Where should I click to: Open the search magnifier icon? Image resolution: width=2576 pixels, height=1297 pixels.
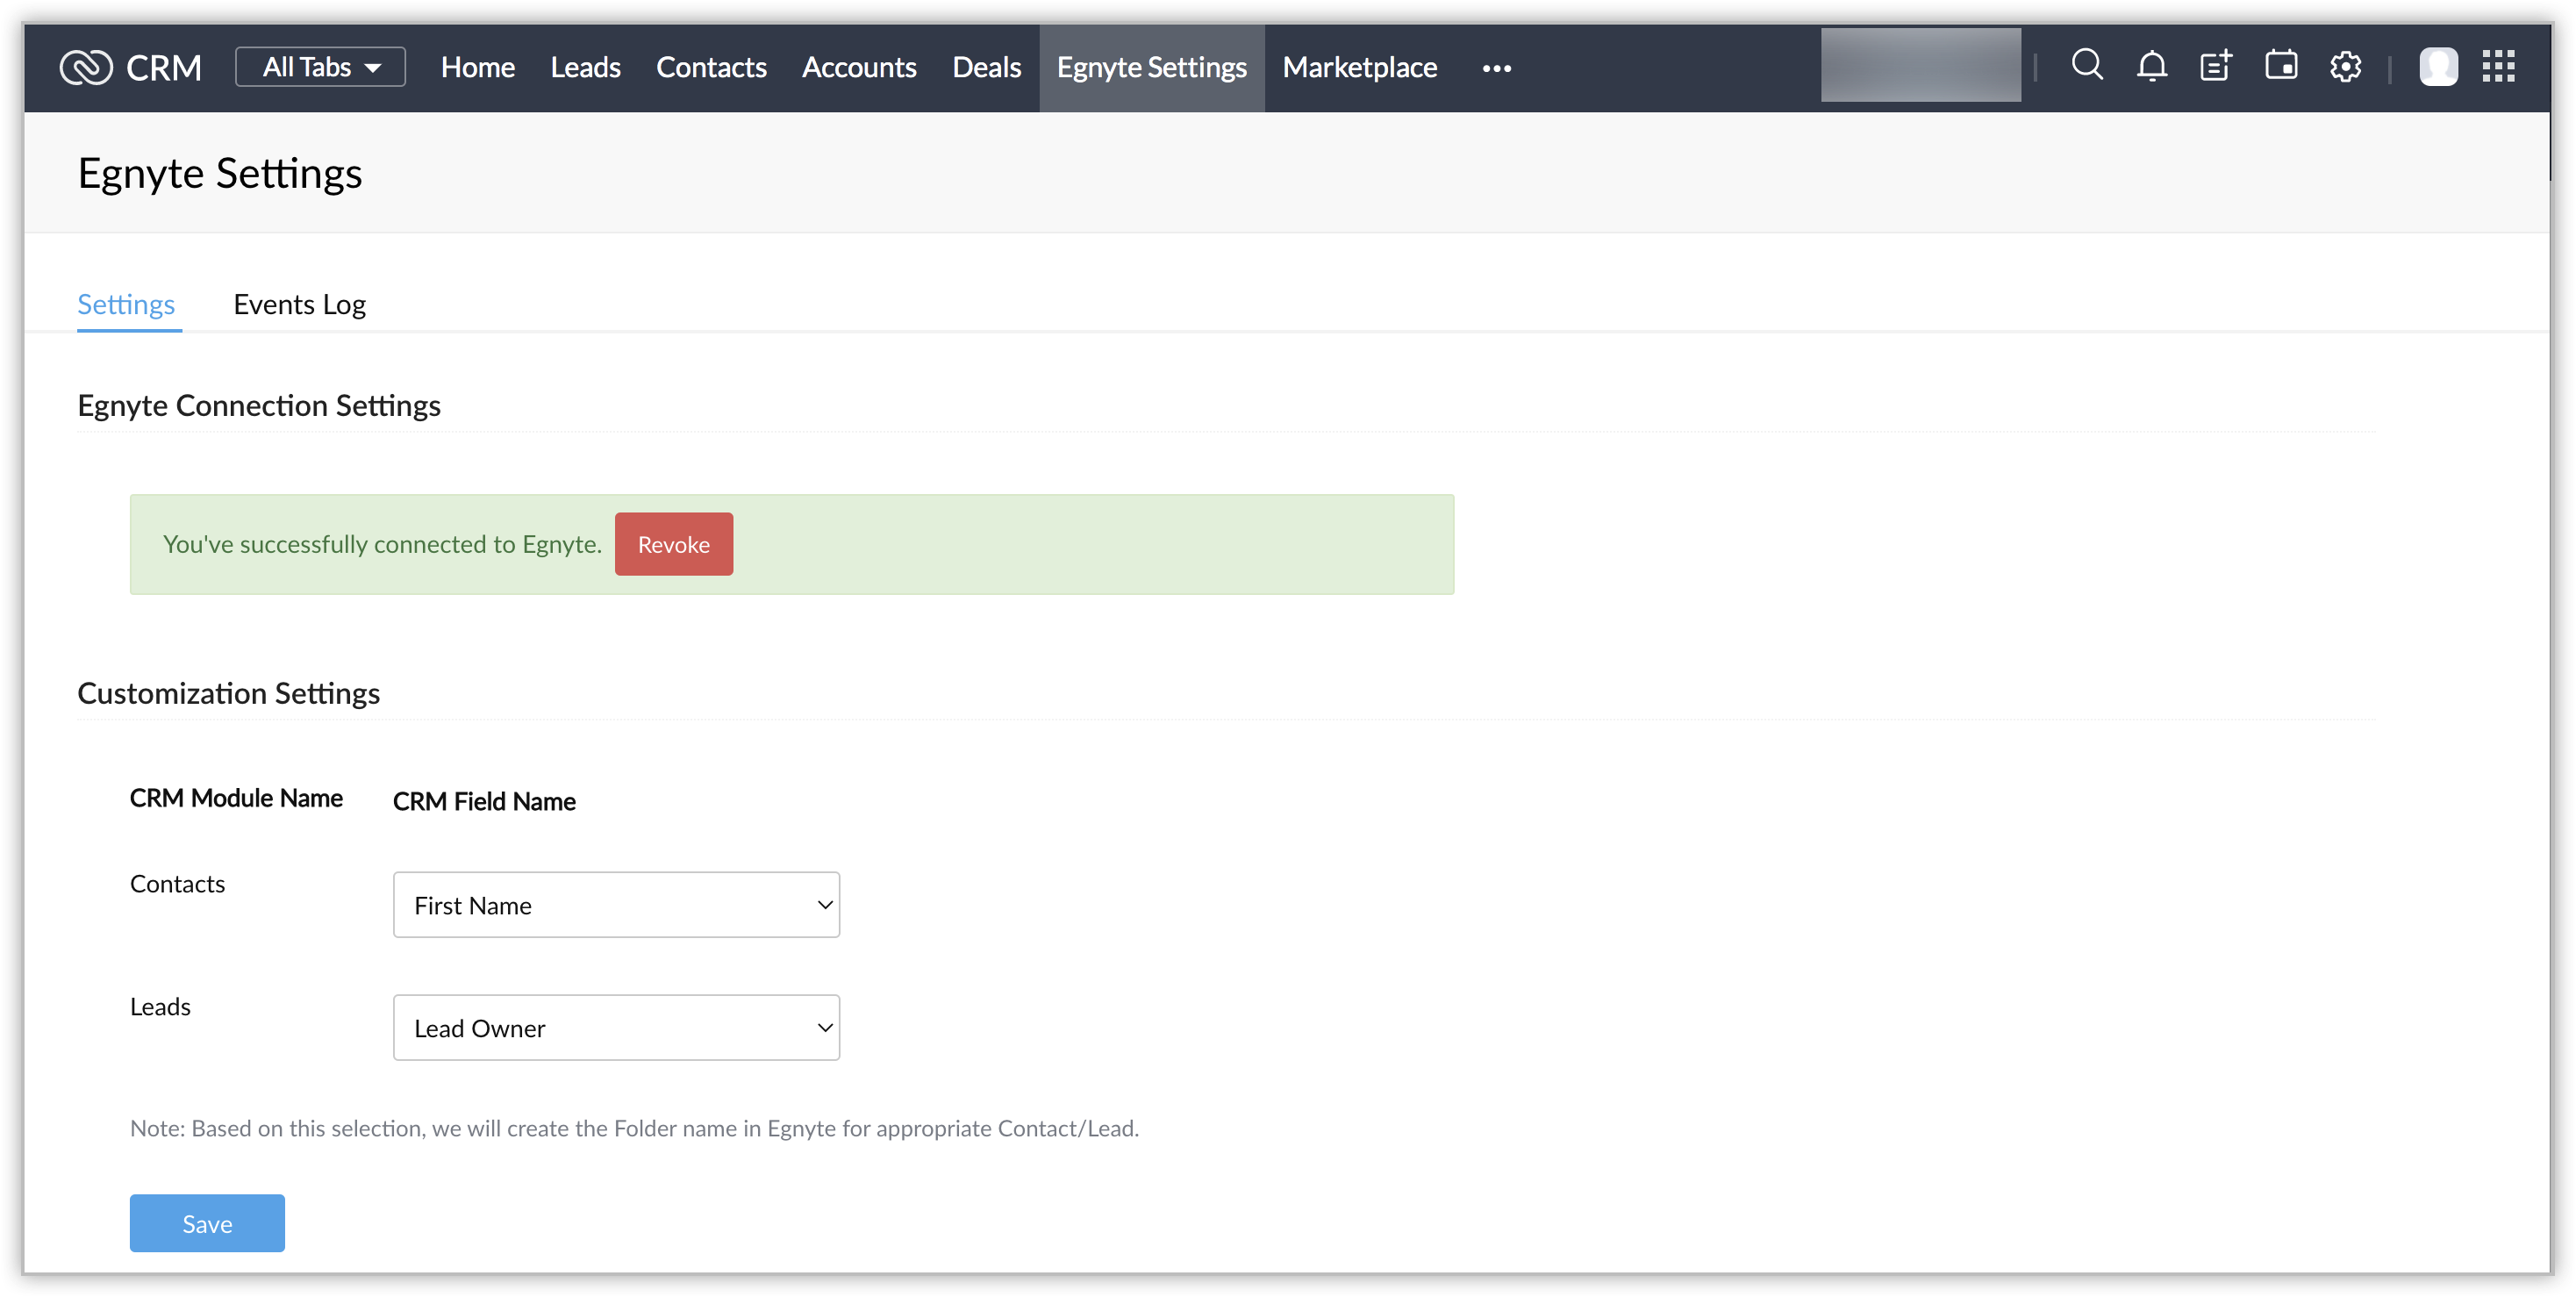(x=2087, y=65)
